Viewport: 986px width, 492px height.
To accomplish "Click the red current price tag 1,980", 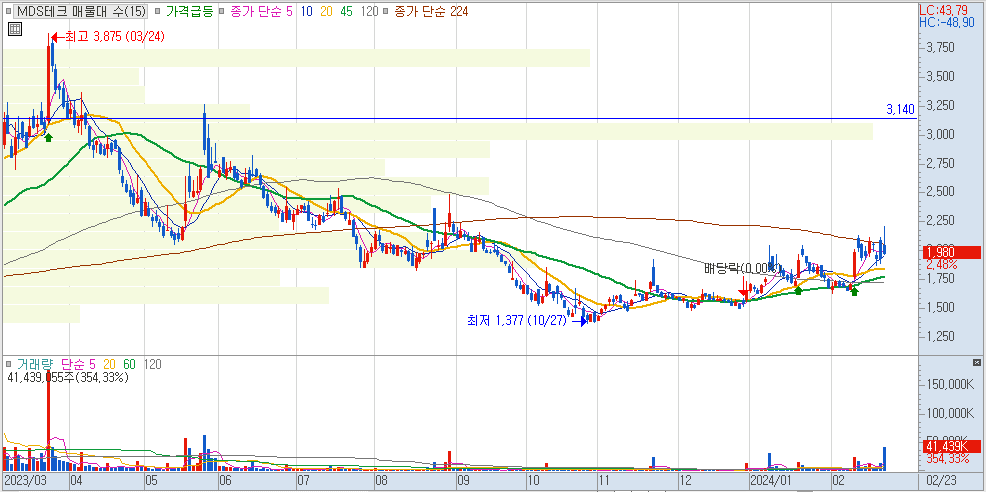I will coord(951,252).
